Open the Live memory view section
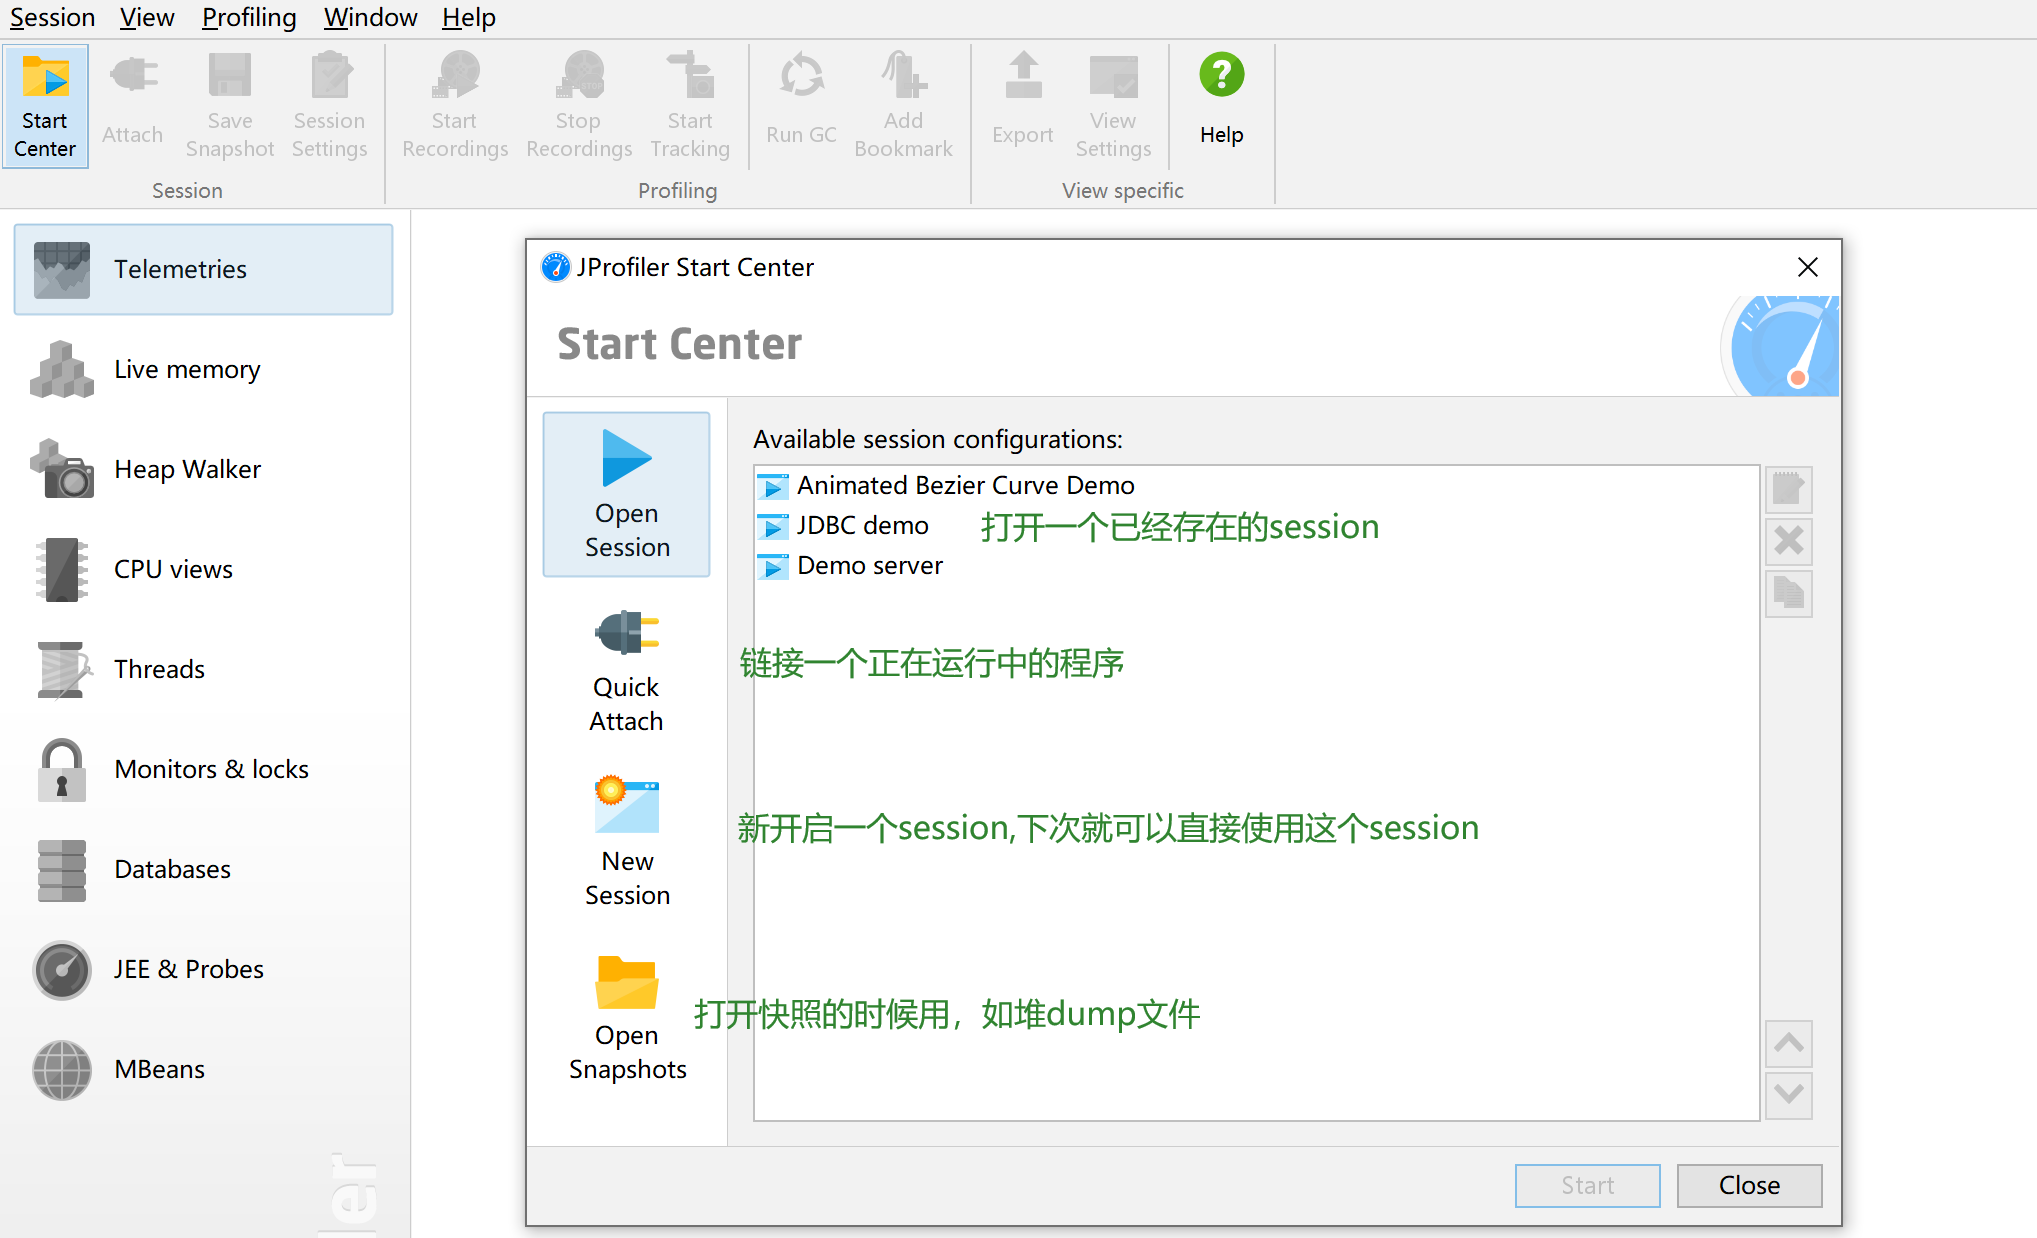2037x1238 pixels. (x=203, y=369)
